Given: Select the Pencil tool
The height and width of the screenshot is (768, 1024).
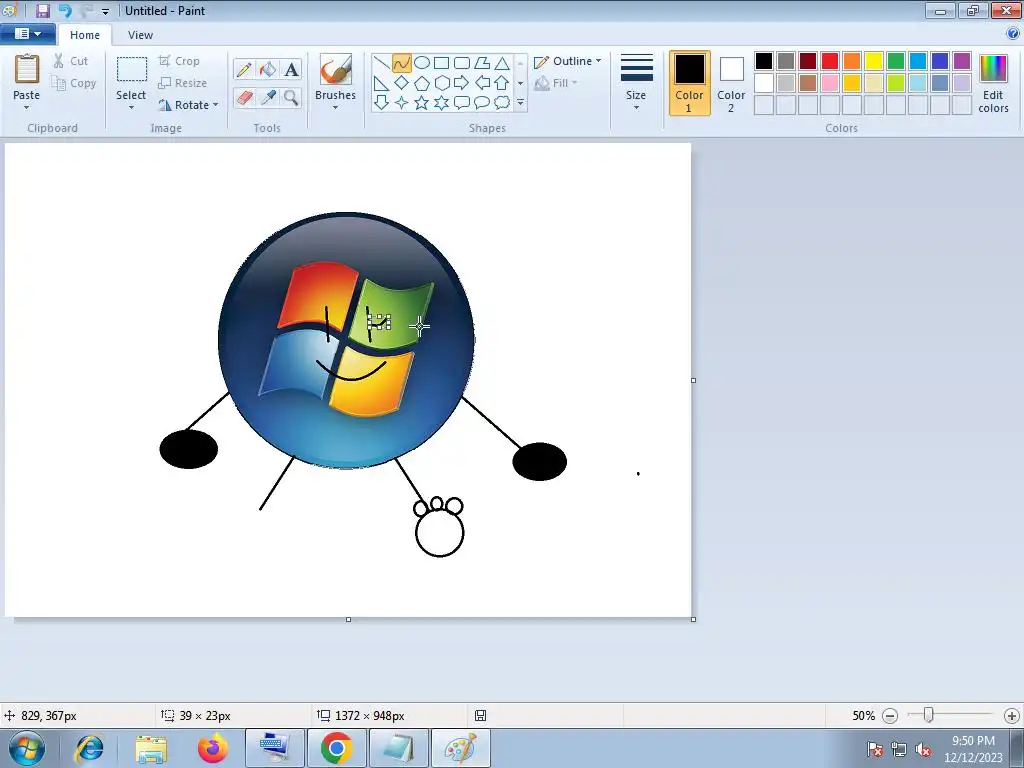Looking at the screenshot, I should click(244, 69).
